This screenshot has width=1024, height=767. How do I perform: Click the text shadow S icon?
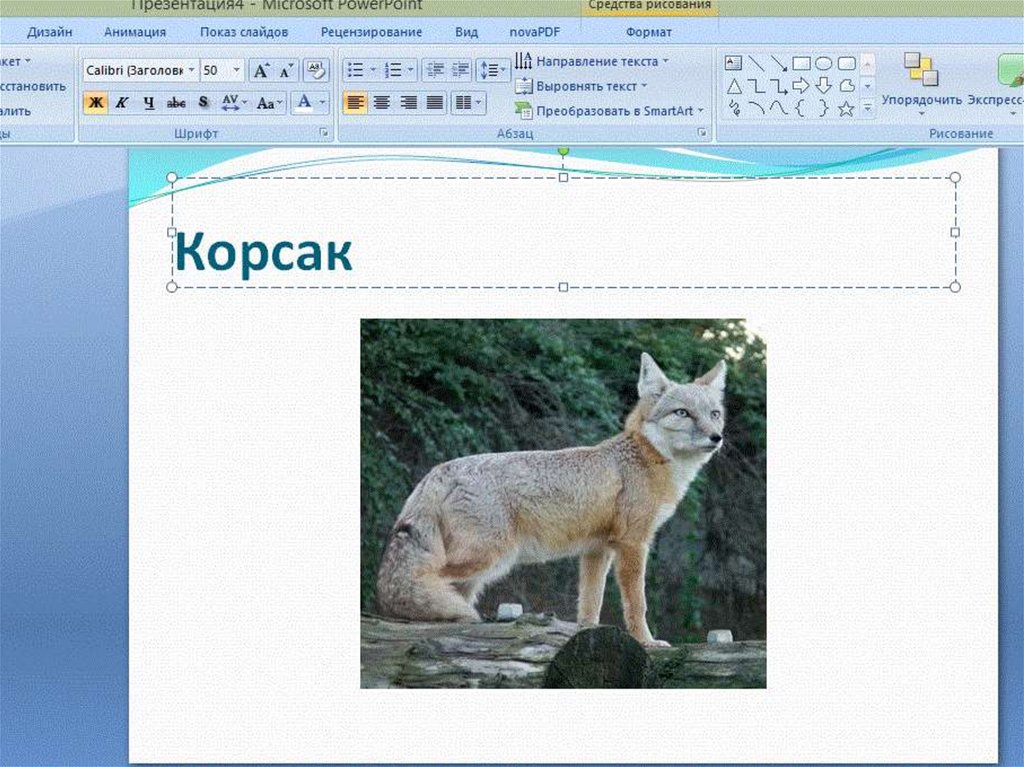point(203,103)
